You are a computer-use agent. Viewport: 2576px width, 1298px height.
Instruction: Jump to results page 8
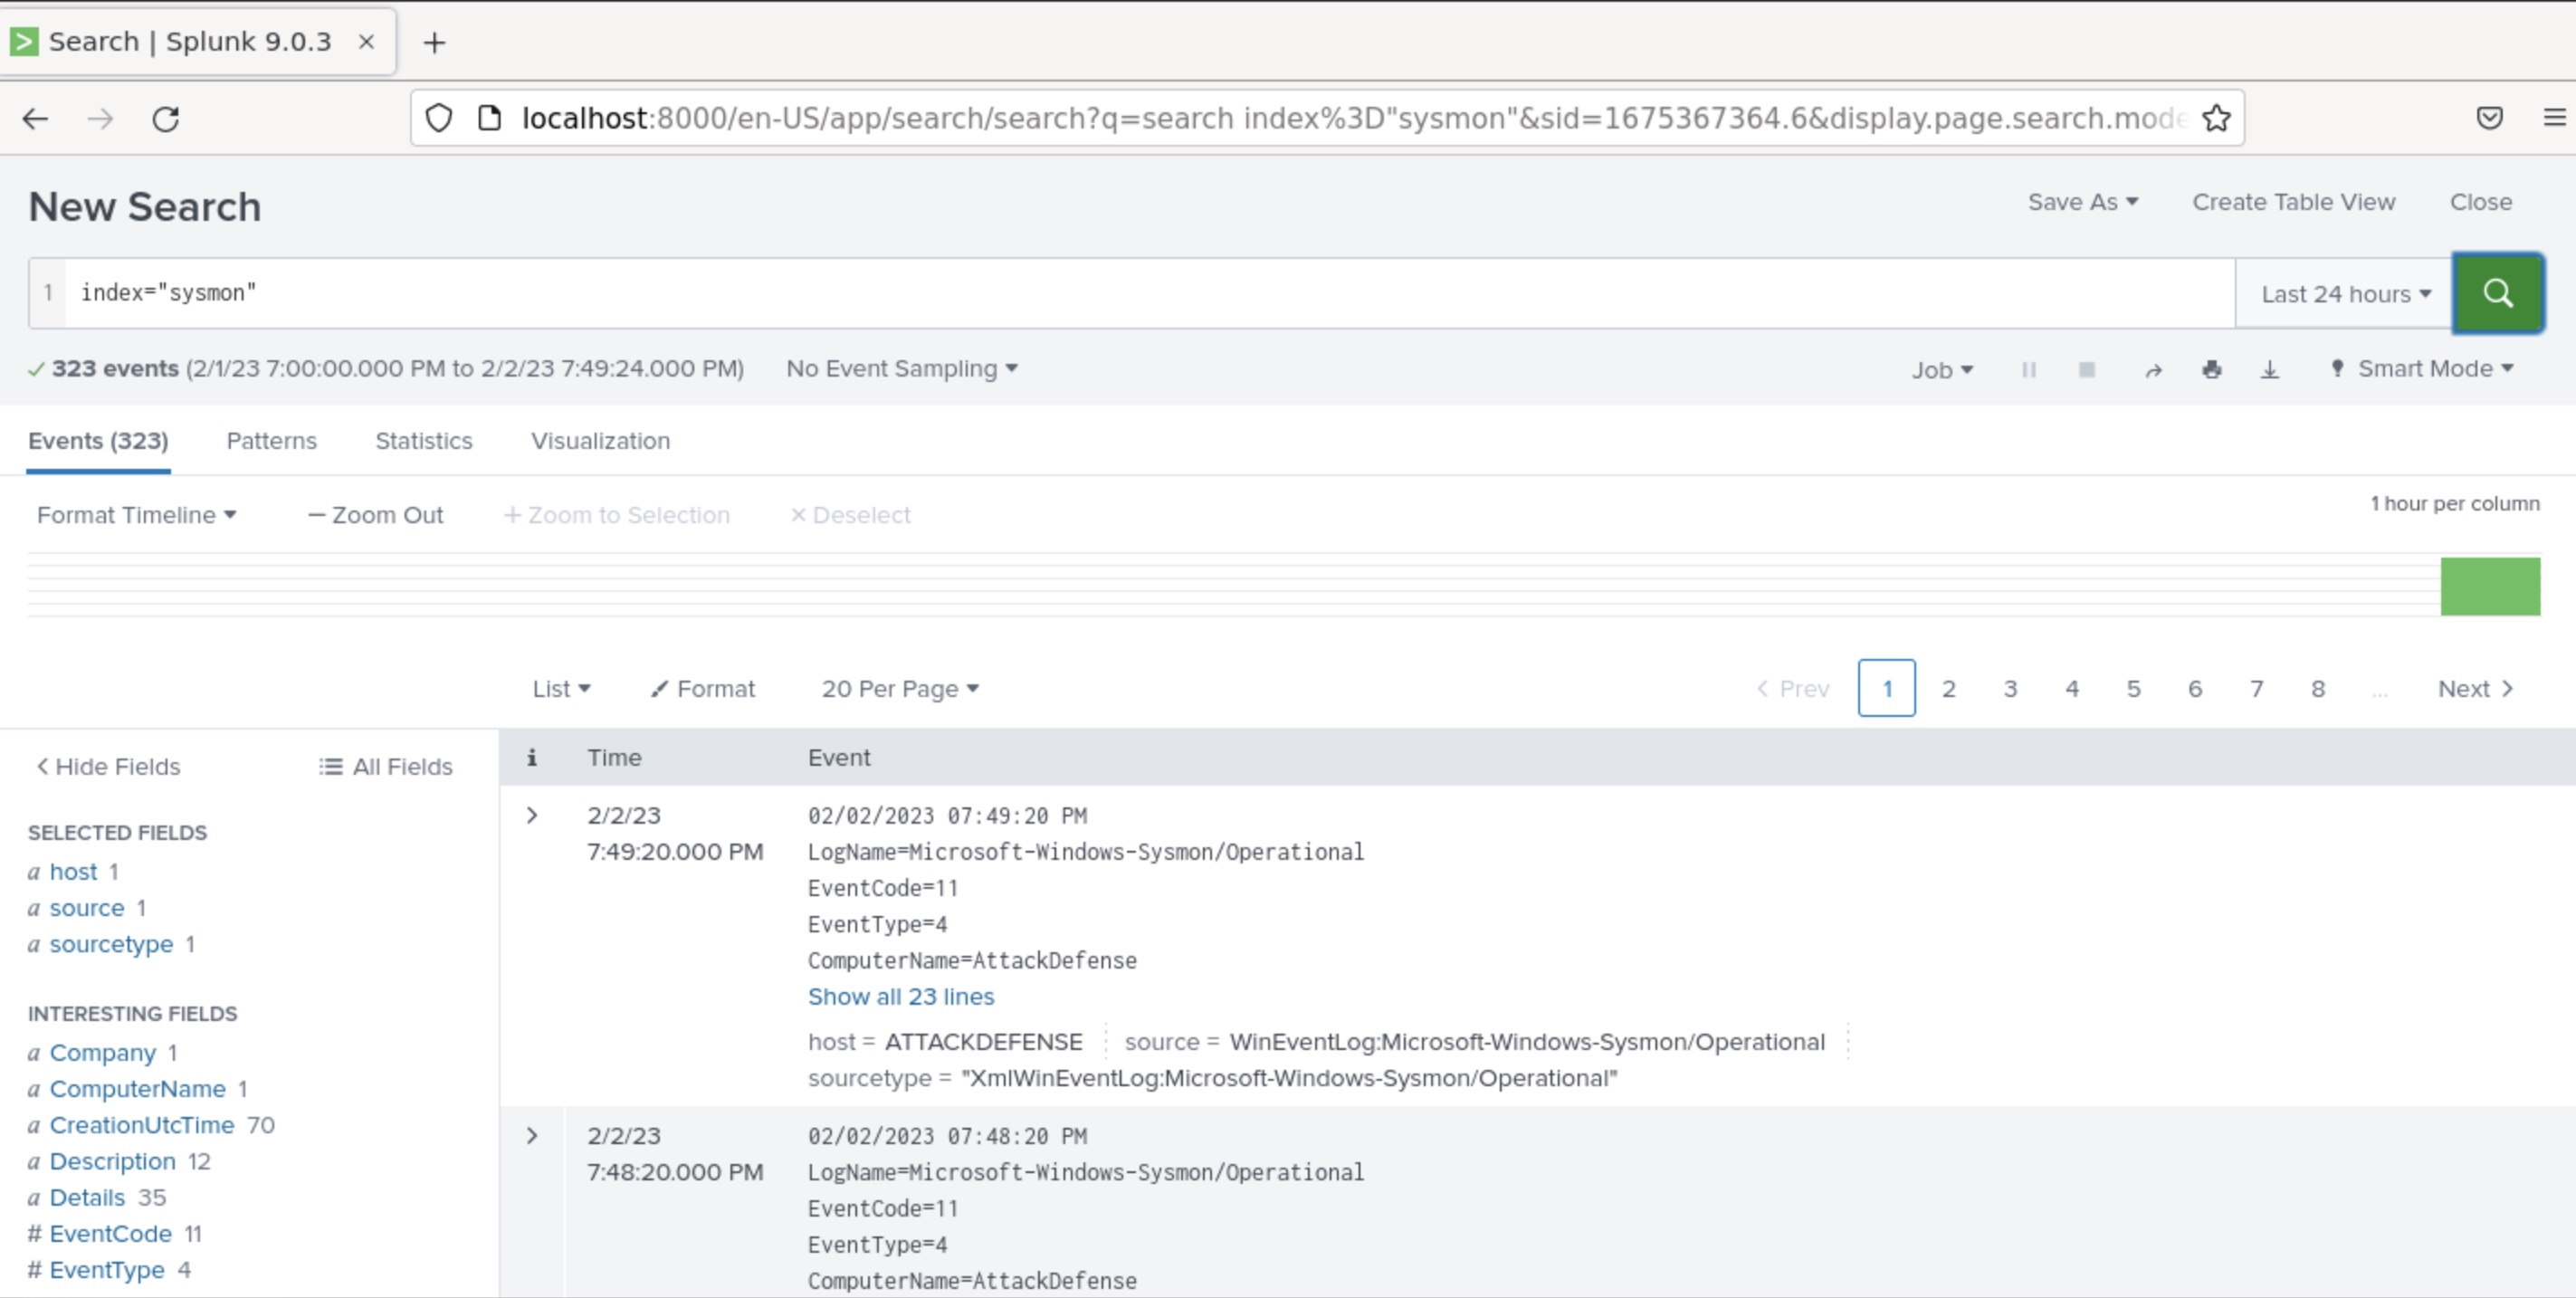2318,689
